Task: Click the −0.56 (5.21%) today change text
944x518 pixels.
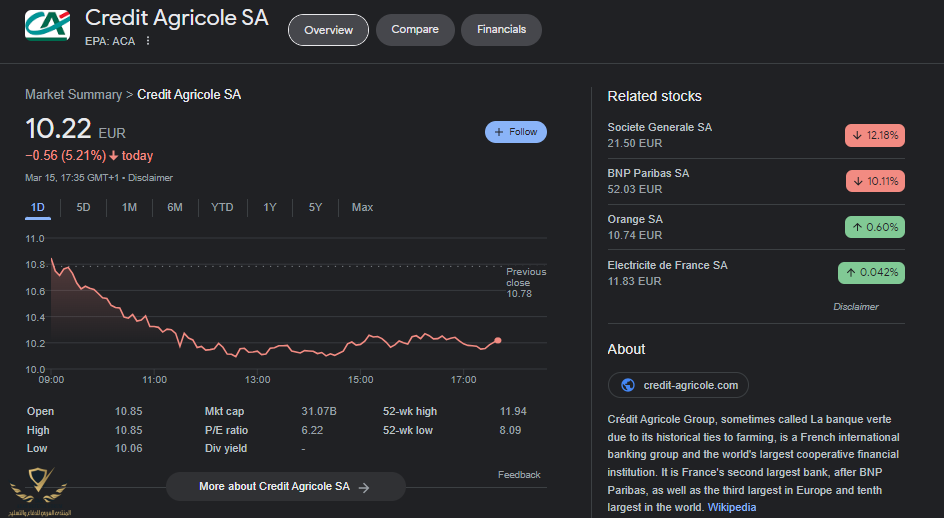Action: [89, 156]
